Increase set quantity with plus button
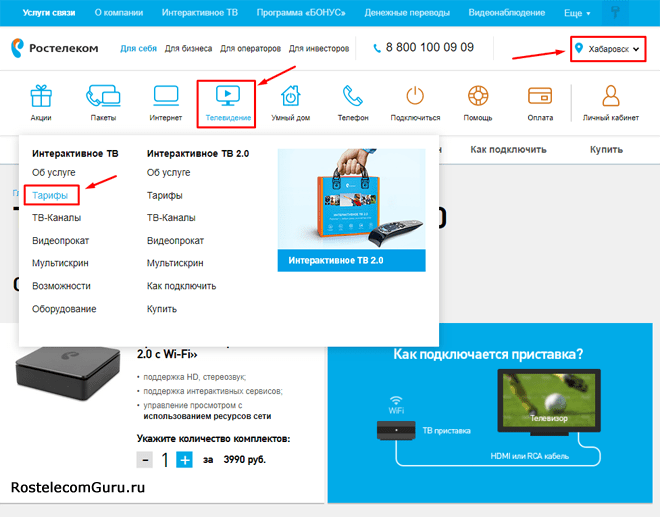 tap(184, 460)
